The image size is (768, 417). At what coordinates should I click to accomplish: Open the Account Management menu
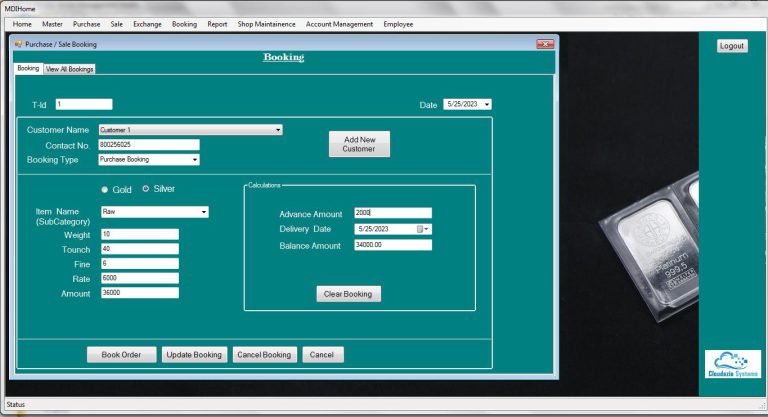(339, 24)
